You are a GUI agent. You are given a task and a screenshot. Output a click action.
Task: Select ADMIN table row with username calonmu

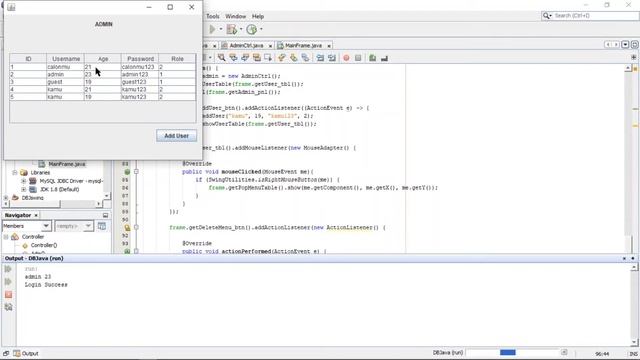(x=102, y=67)
